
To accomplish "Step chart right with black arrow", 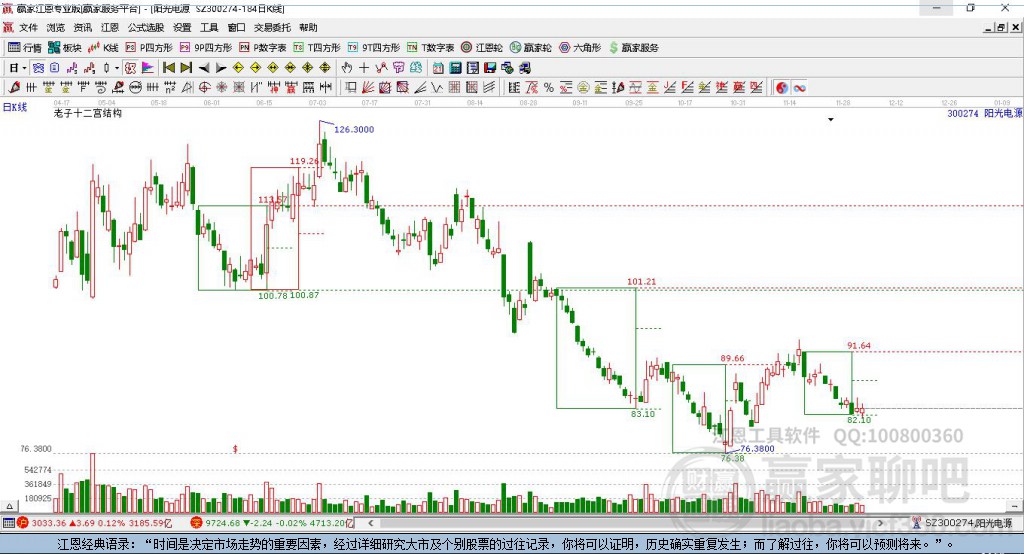I will pos(221,68).
